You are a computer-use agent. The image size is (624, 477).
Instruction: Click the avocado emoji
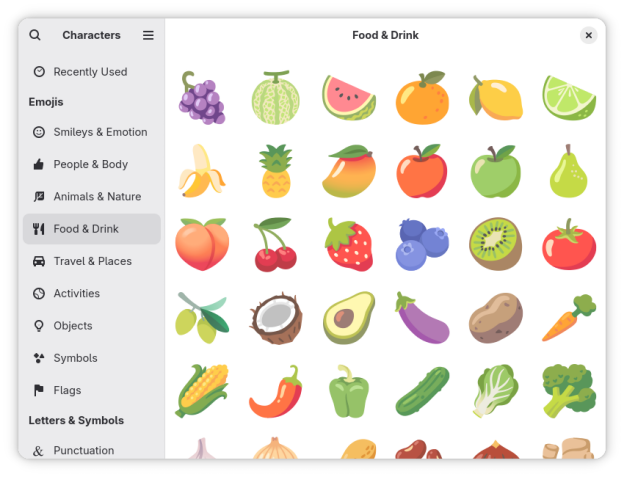click(x=349, y=317)
